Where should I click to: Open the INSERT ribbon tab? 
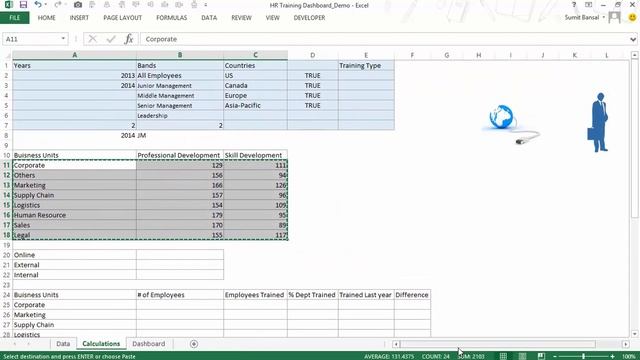tap(79, 18)
